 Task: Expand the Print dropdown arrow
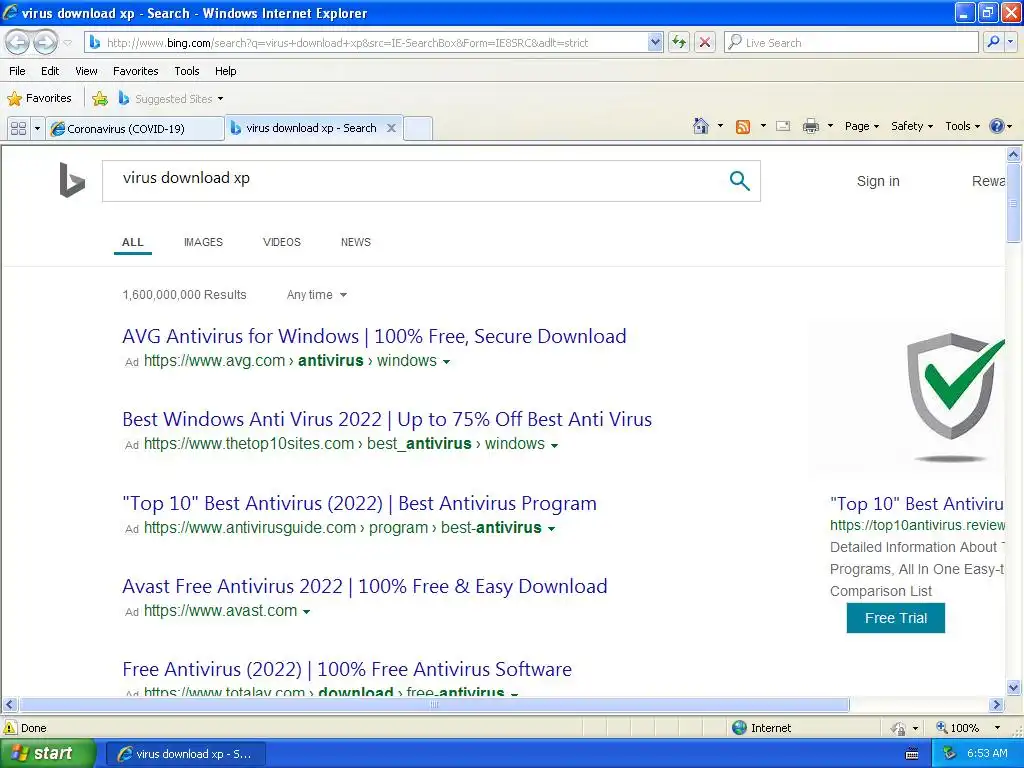tap(830, 126)
